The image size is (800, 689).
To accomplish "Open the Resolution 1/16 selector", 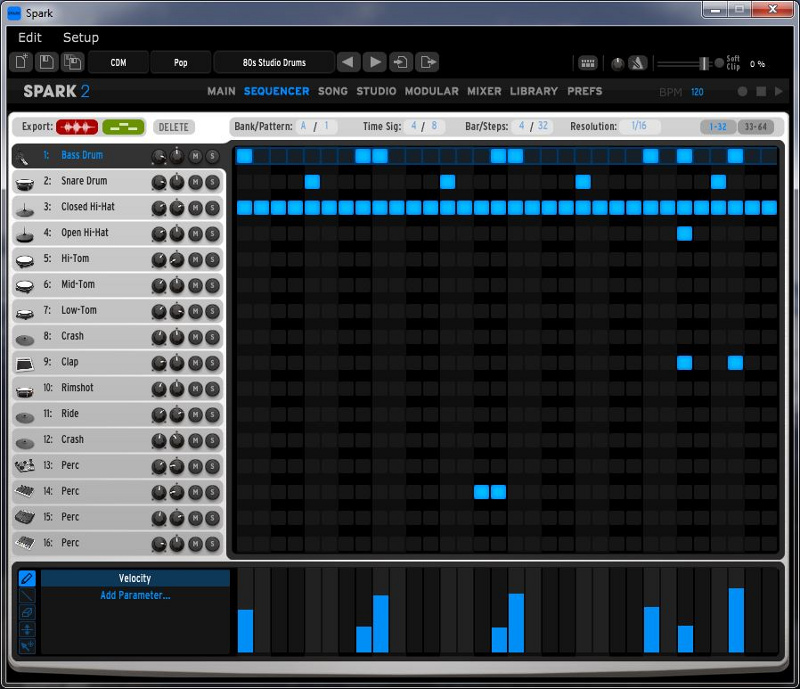I will (639, 126).
